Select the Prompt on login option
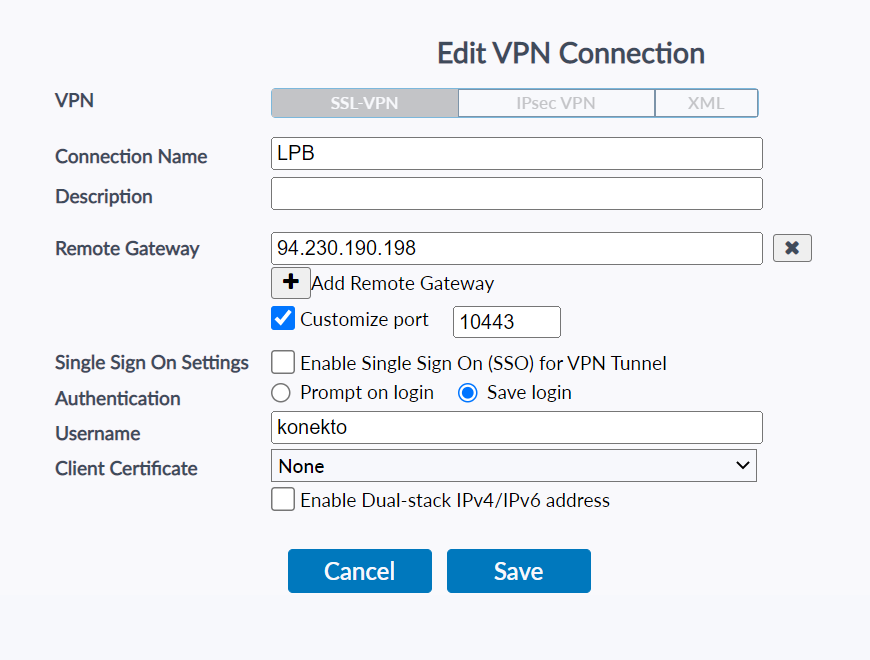Viewport: 870px width, 660px height. tap(282, 392)
